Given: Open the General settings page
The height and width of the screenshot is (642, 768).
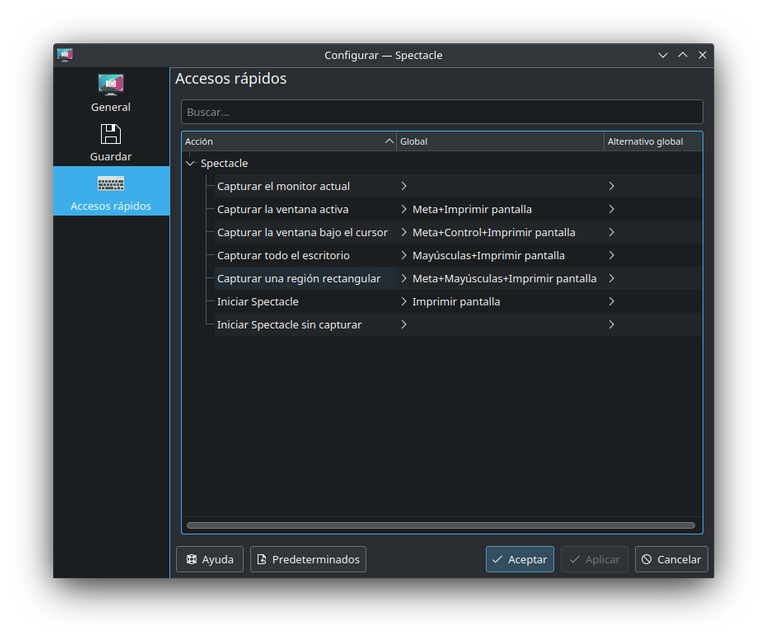Looking at the screenshot, I should pos(111,93).
